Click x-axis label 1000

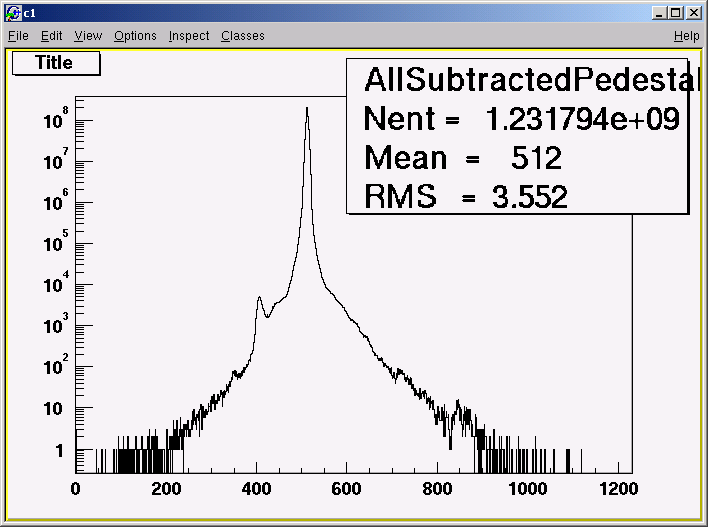click(528, 489)
